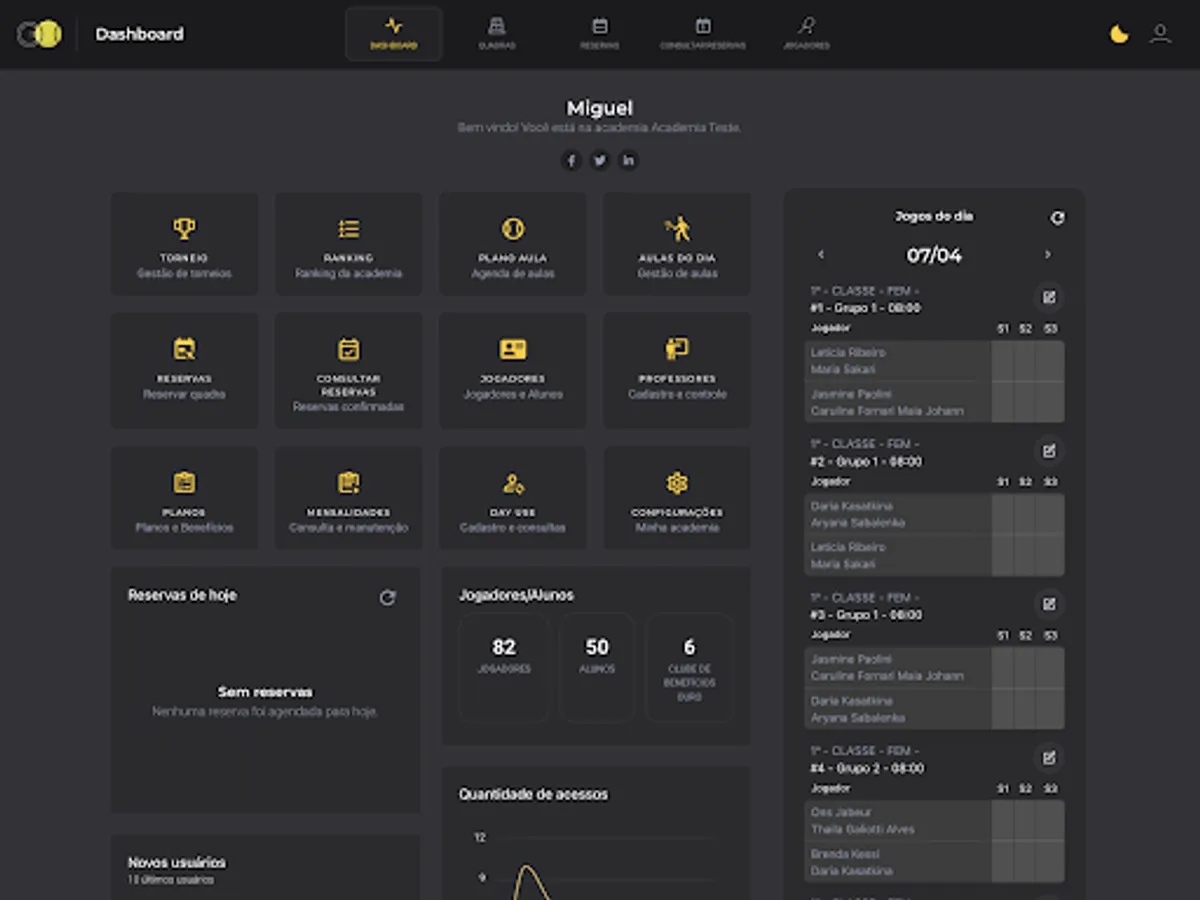The image size is (1200, 900).
Task: Switch to the Quadras tab
Action: [x=497, y=31]
